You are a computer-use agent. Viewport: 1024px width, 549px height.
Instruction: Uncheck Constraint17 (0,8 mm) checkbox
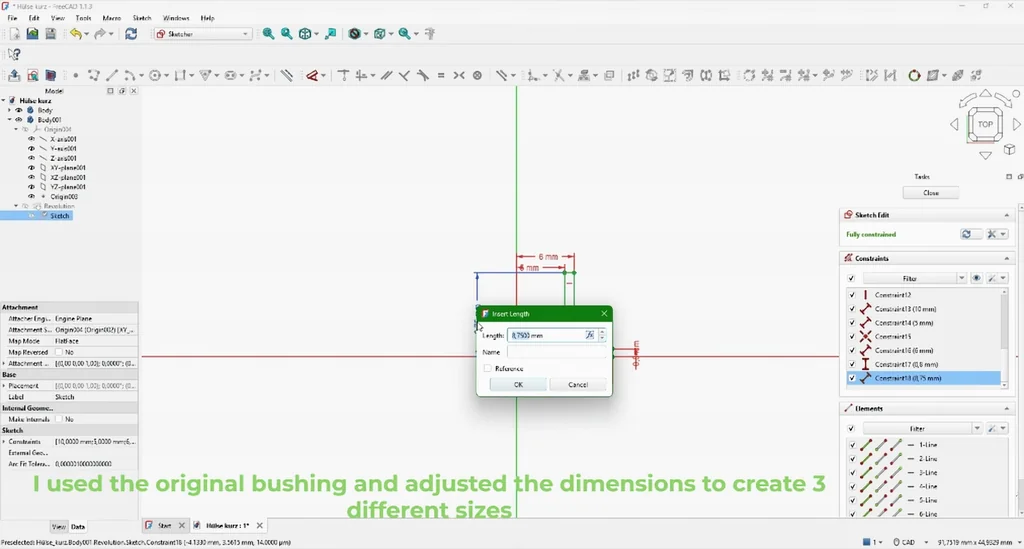point(852,364)
